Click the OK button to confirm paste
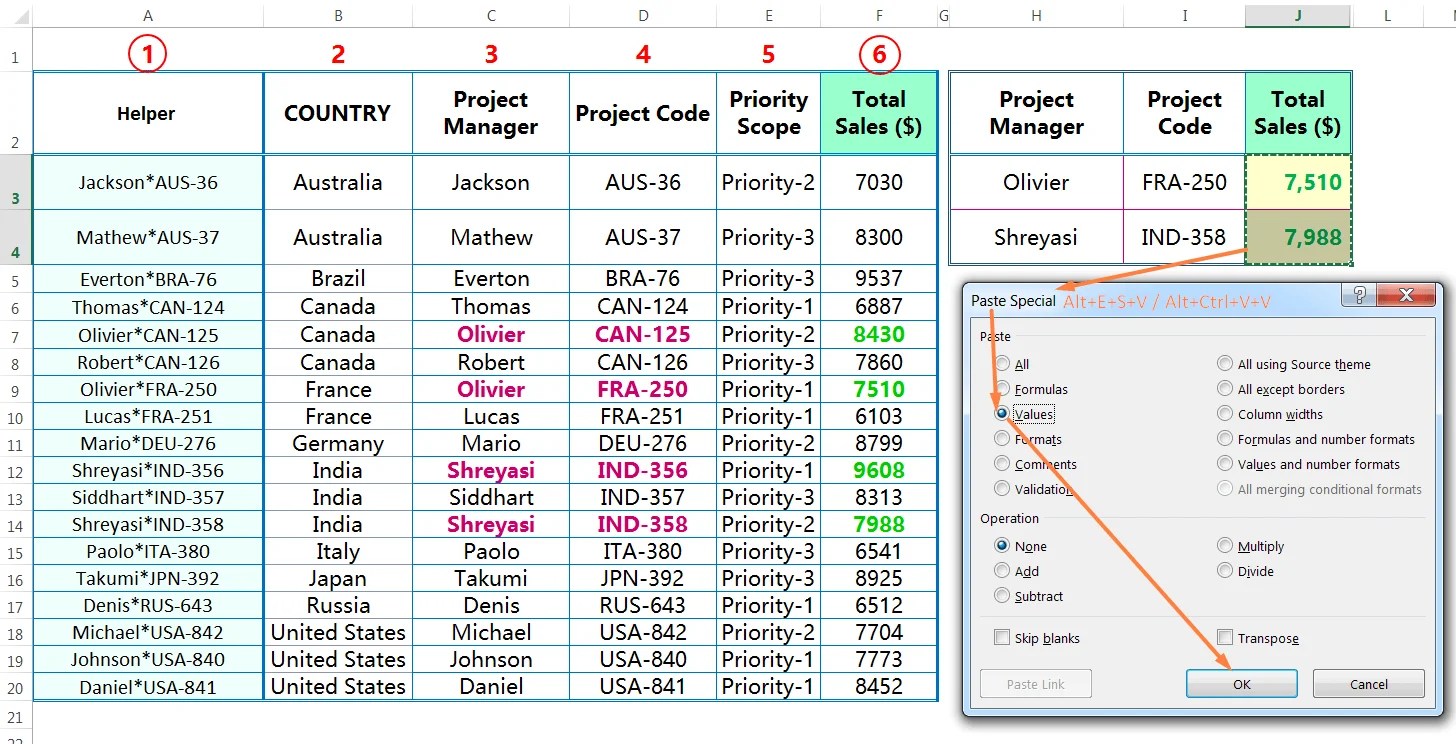 [x=1241, y=683]
